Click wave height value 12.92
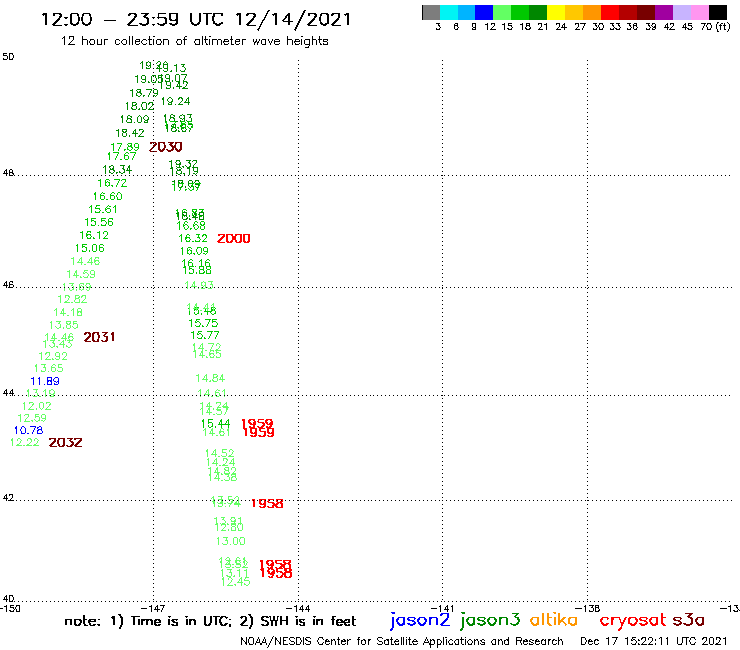 (53, 356)
